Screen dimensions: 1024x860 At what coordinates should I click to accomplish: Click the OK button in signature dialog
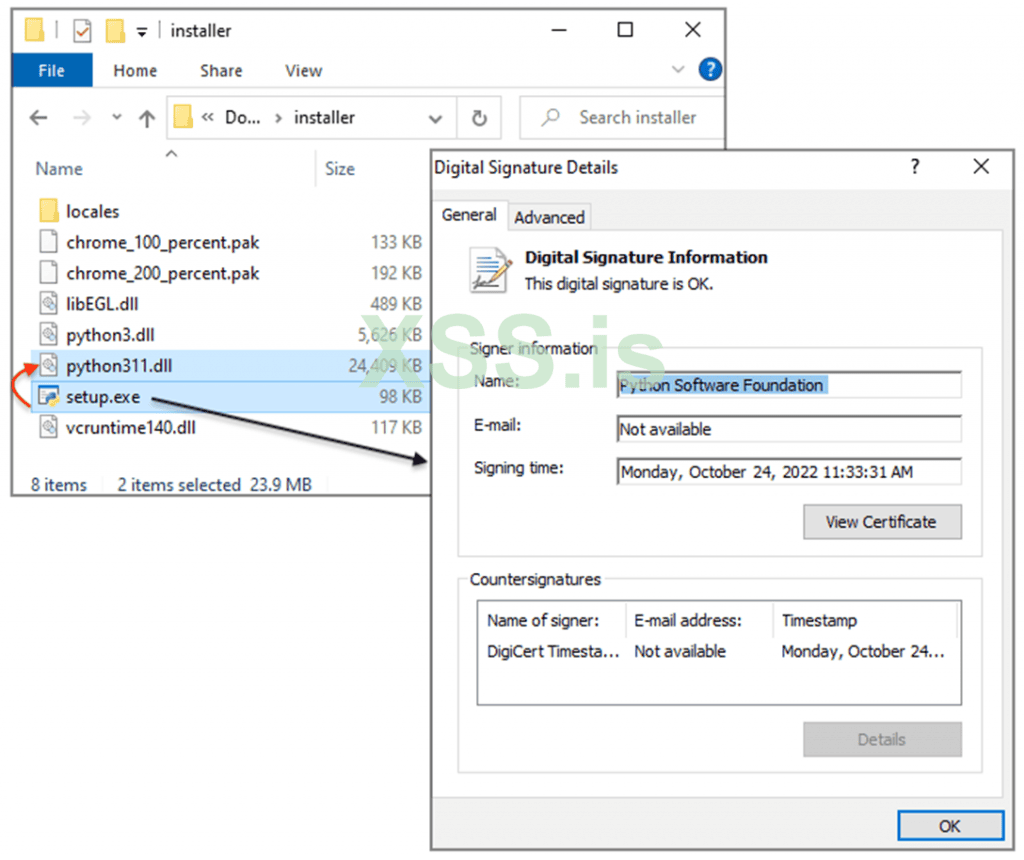[950, 826]
